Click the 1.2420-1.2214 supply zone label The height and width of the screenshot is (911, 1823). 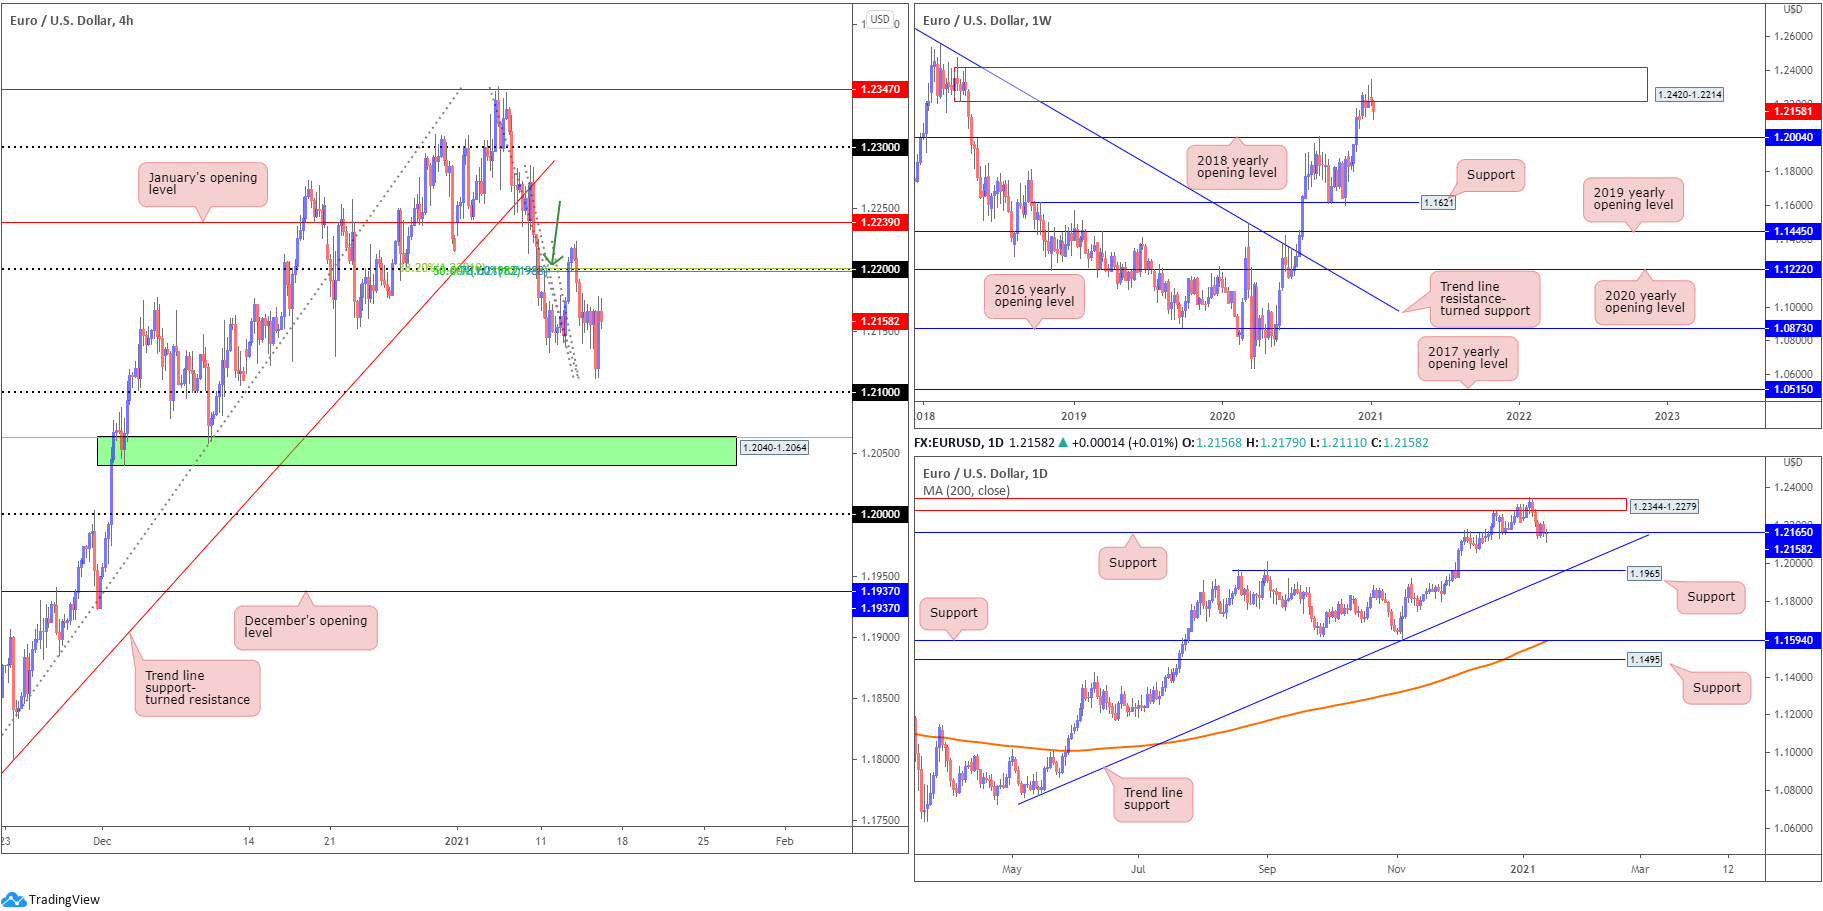point(1690,95)
